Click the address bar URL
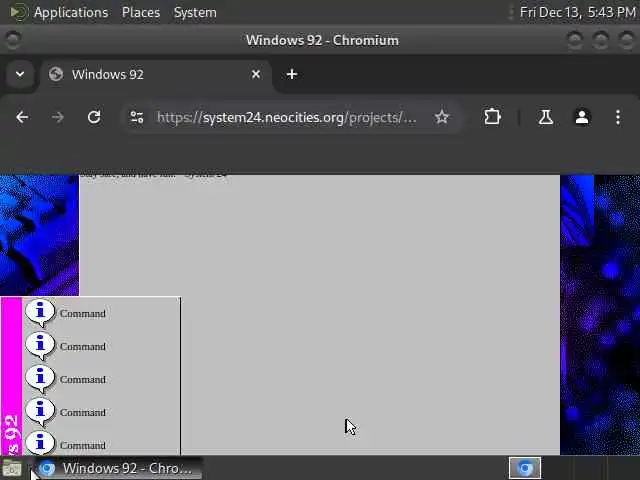The image size is (640, 480). [x=287, y=118]
